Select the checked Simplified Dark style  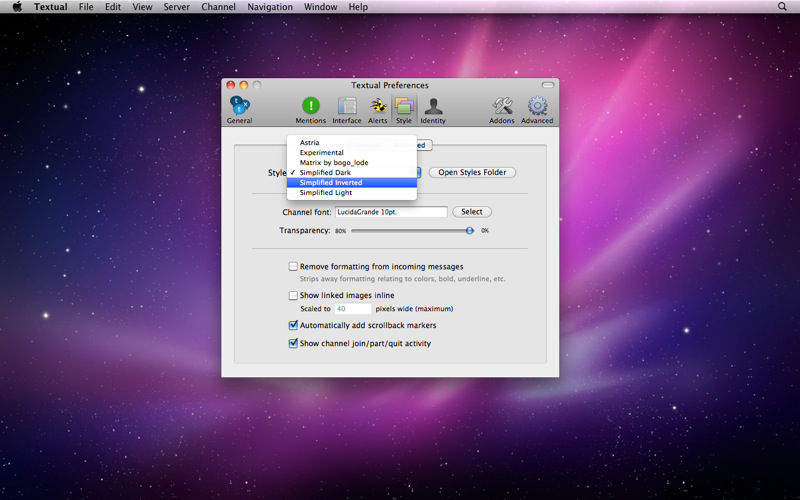(352, 172)
